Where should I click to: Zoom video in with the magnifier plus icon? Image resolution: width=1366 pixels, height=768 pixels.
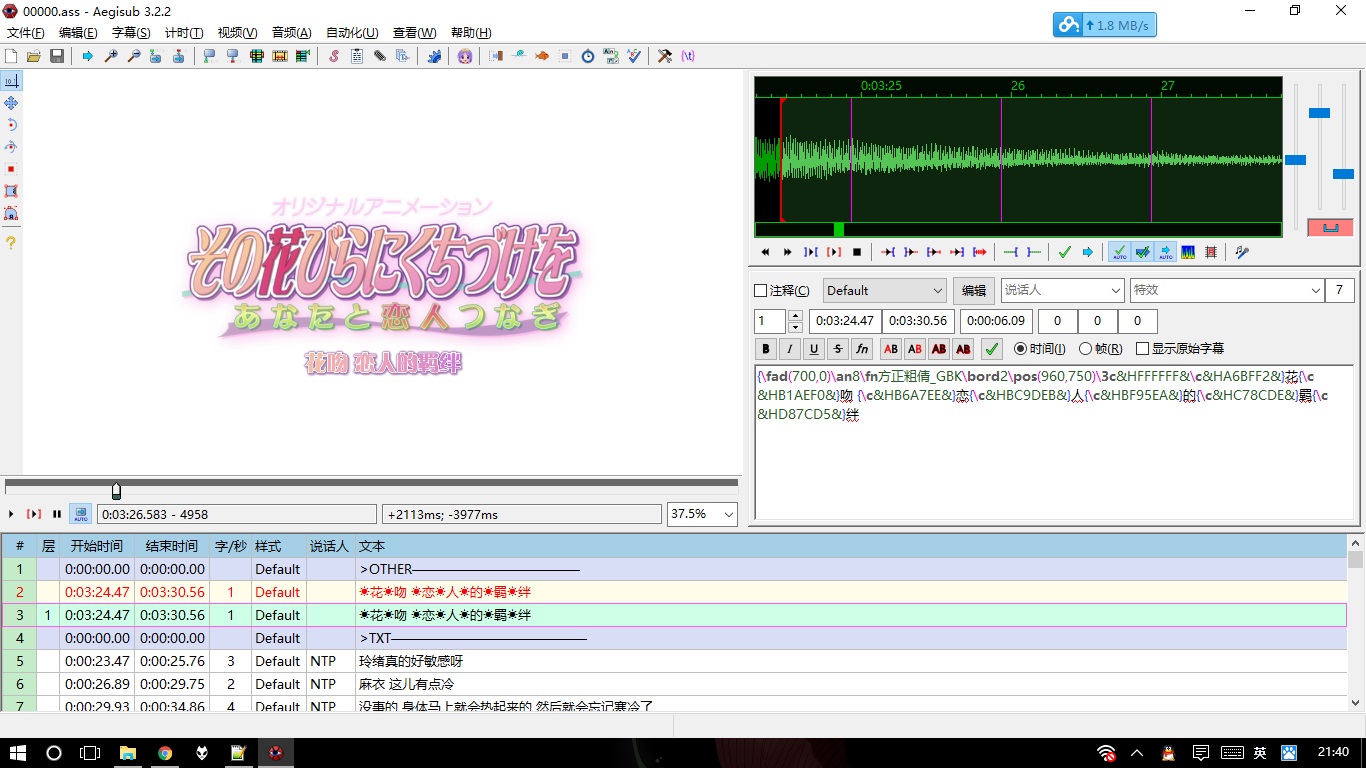[111, 56]
